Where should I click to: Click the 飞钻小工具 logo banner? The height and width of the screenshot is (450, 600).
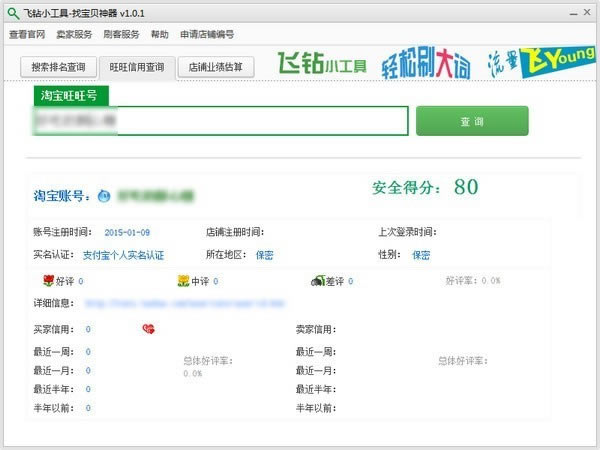tap(321, 63)
